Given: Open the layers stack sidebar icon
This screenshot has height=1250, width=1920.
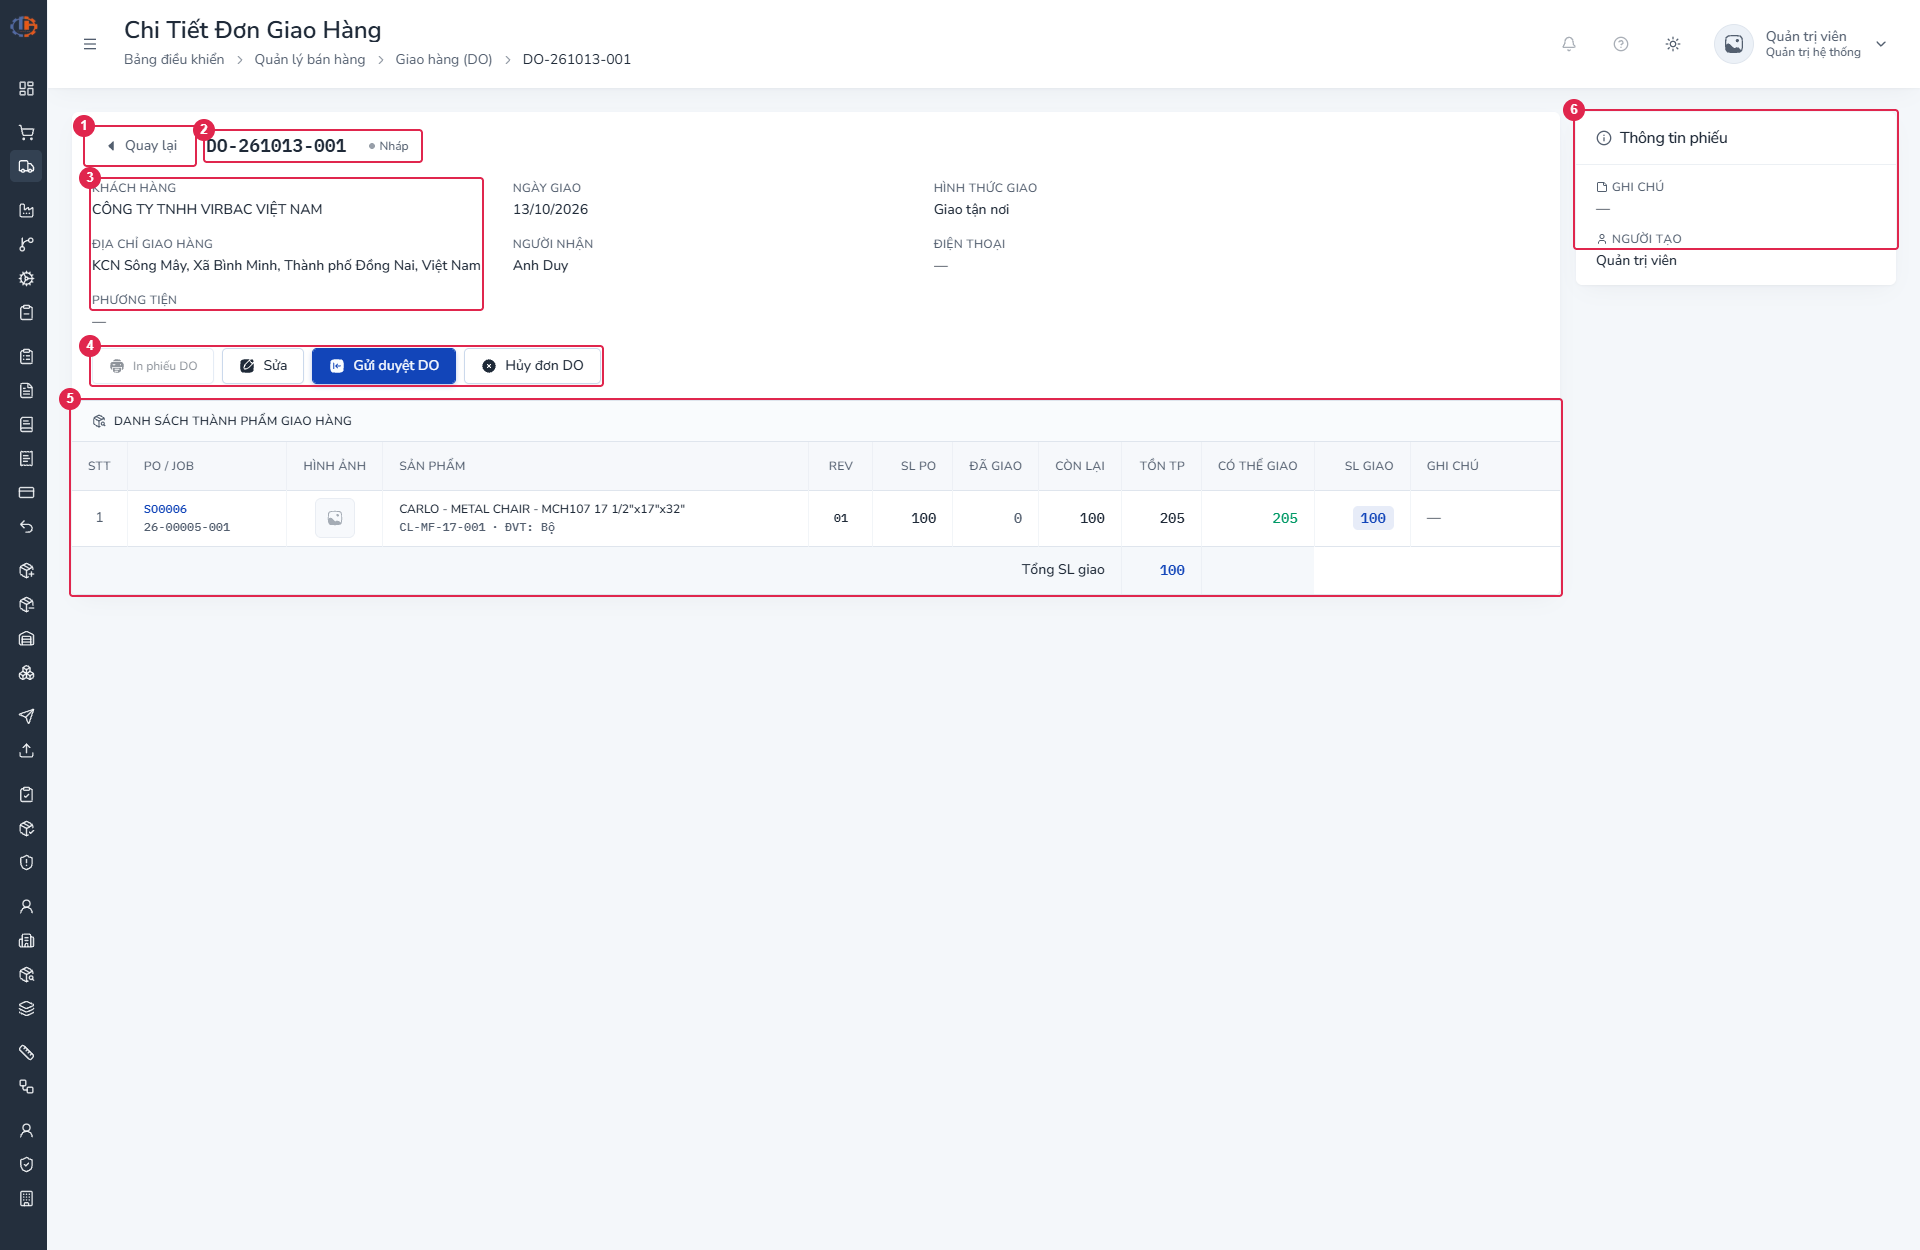Looking at the screenshot, I should [x=27, y=1009].
